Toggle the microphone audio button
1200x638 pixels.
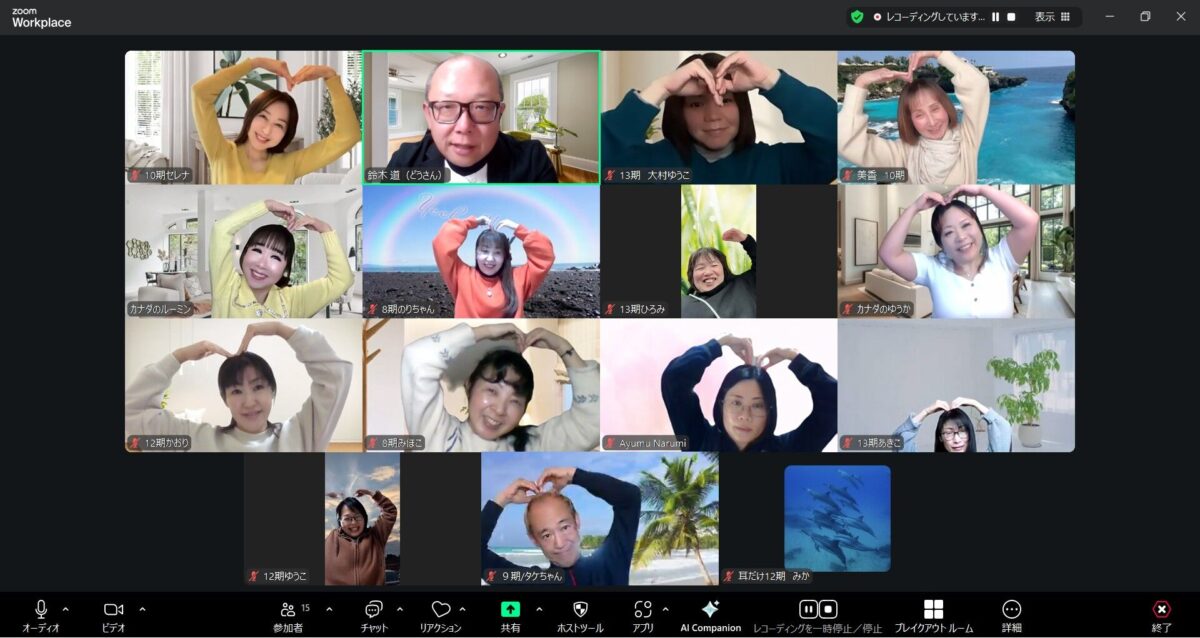coord(41,609)
